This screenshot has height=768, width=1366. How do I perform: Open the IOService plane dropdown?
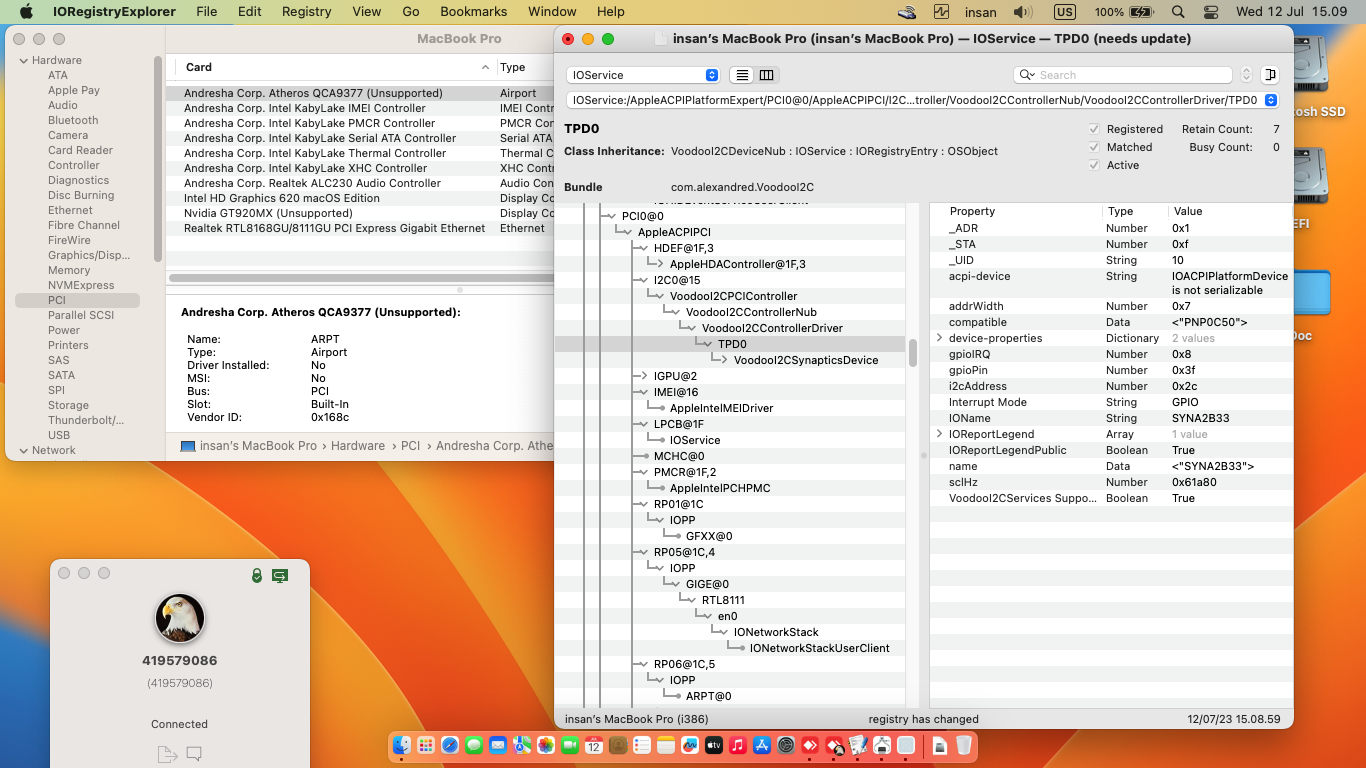pyautogui.click(x=643, y=75)
